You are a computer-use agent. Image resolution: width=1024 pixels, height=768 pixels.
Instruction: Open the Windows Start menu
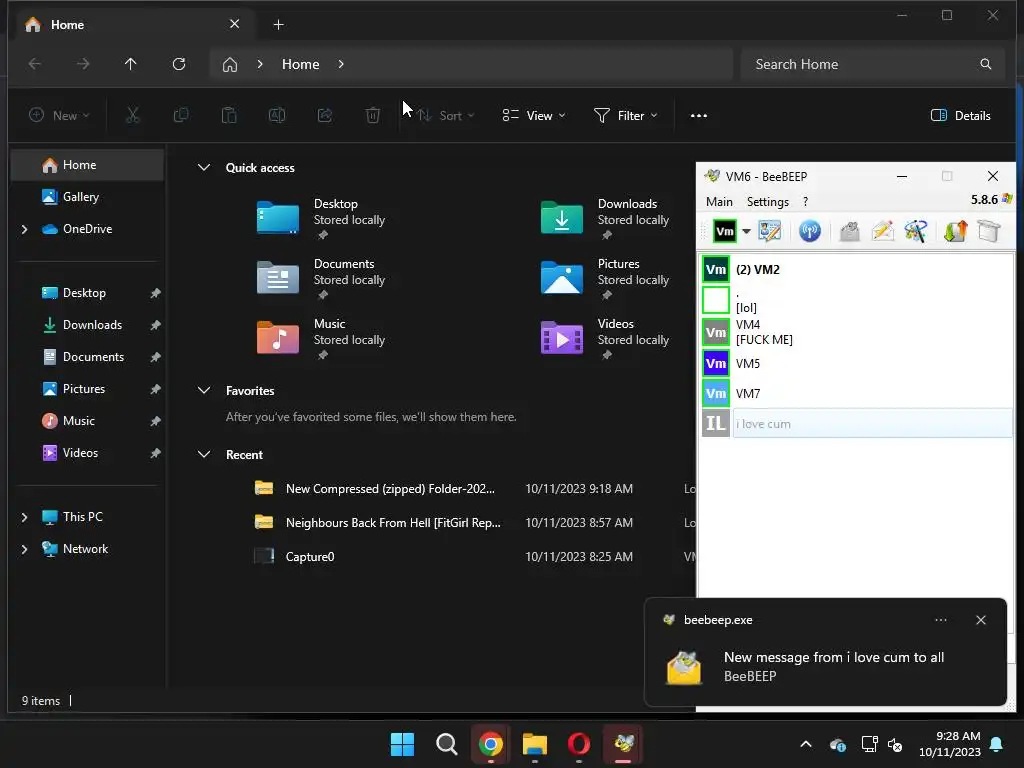pos(402,744)
